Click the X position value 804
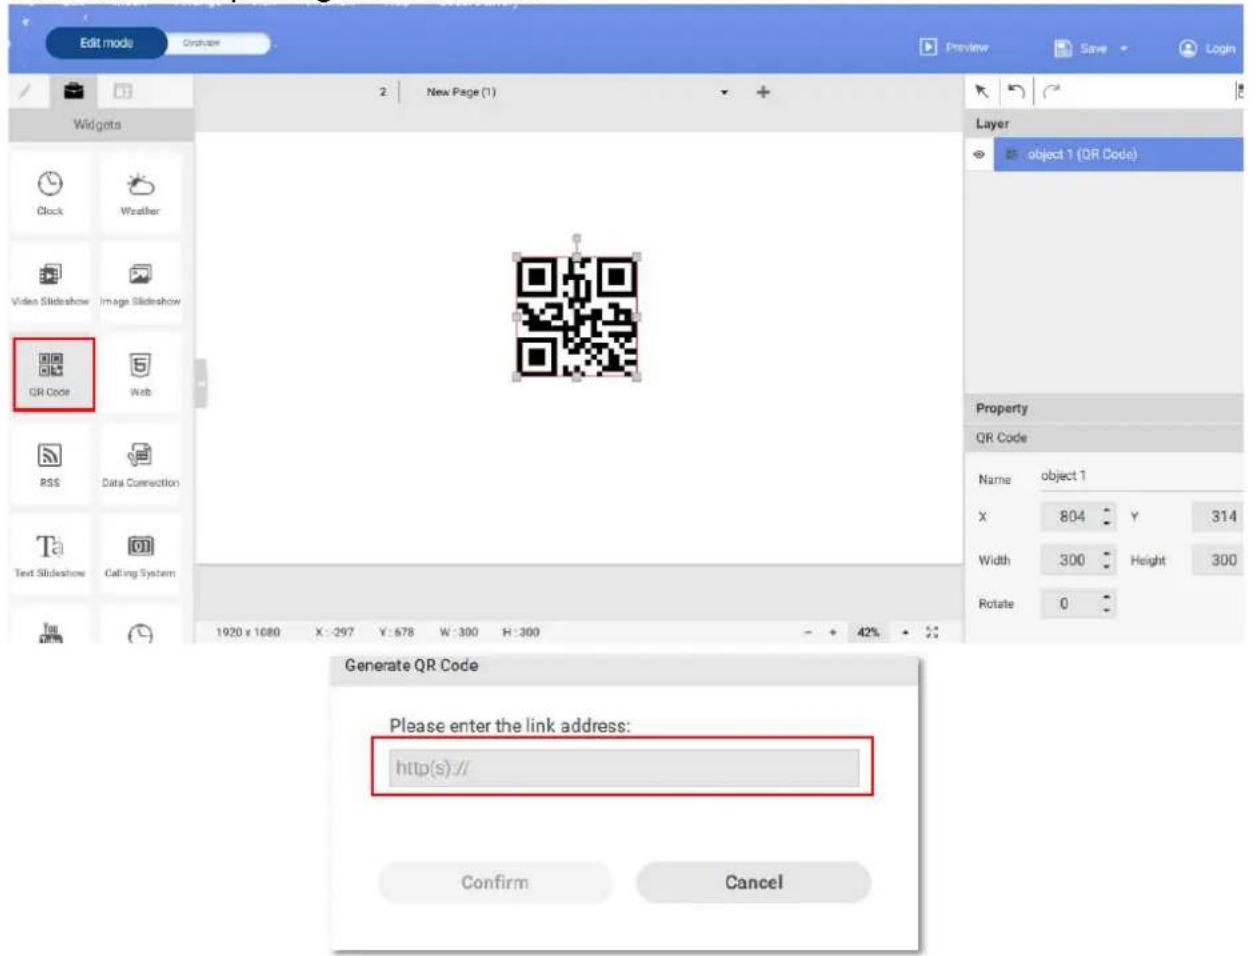The height and width of the screenshot is (956, 1251). click(1071, 517)
